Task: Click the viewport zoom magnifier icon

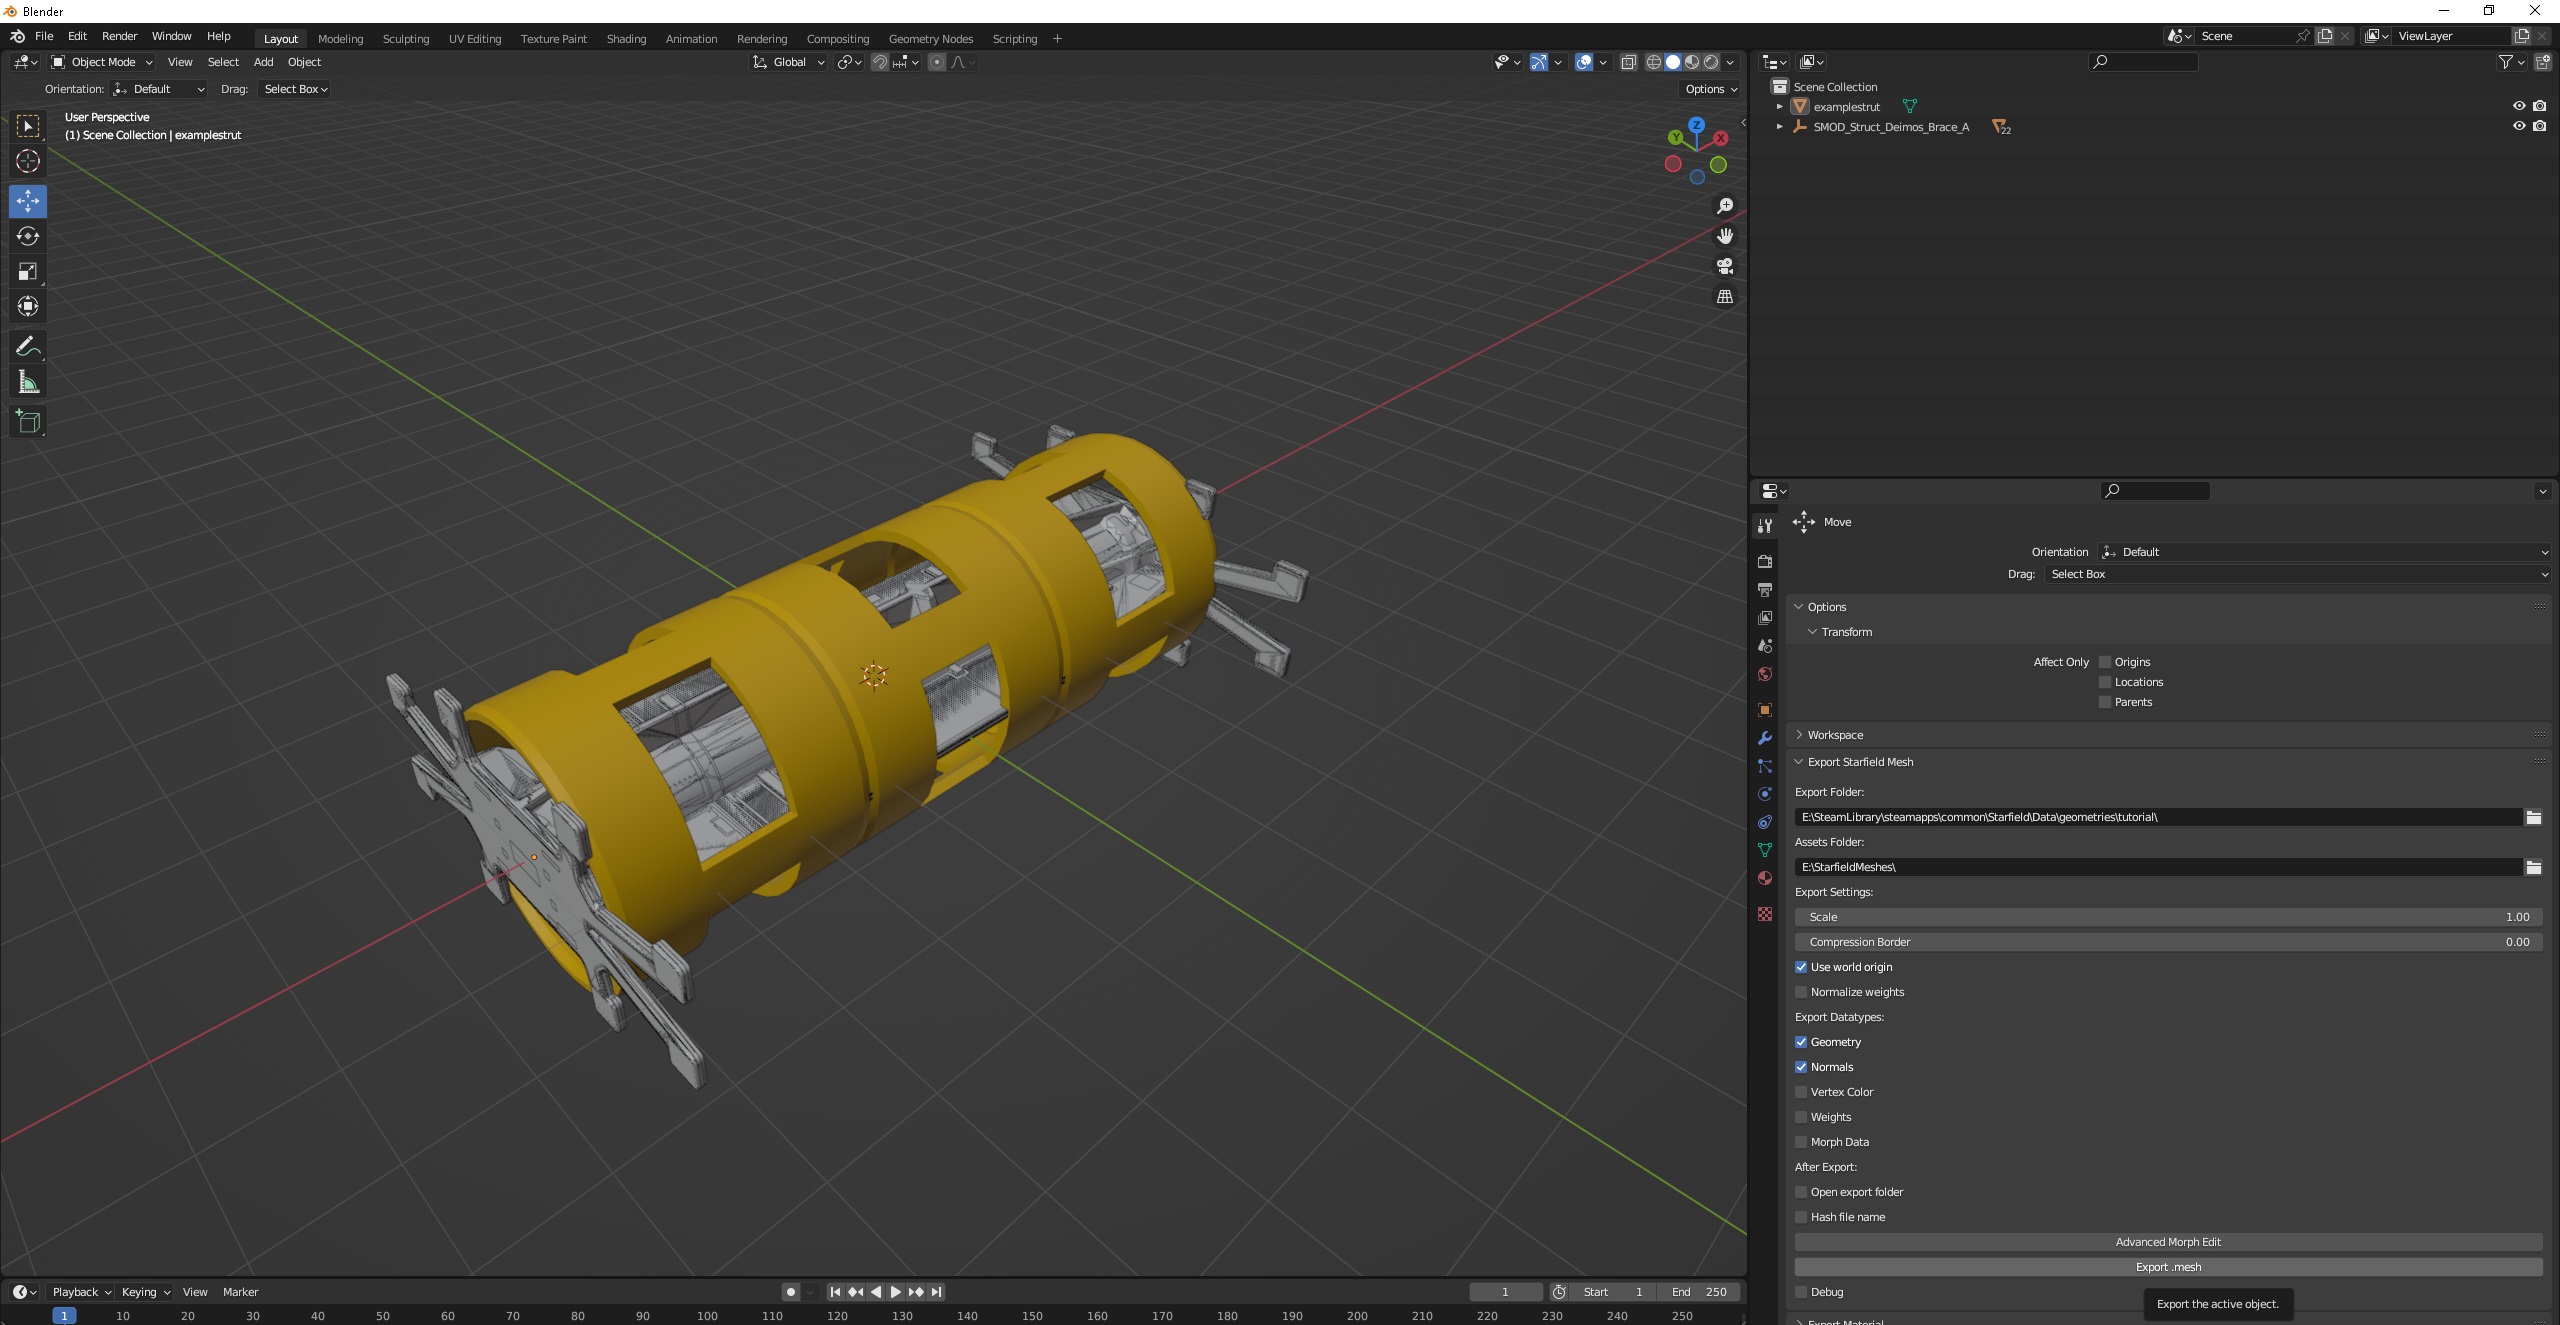Action: 1725,206
